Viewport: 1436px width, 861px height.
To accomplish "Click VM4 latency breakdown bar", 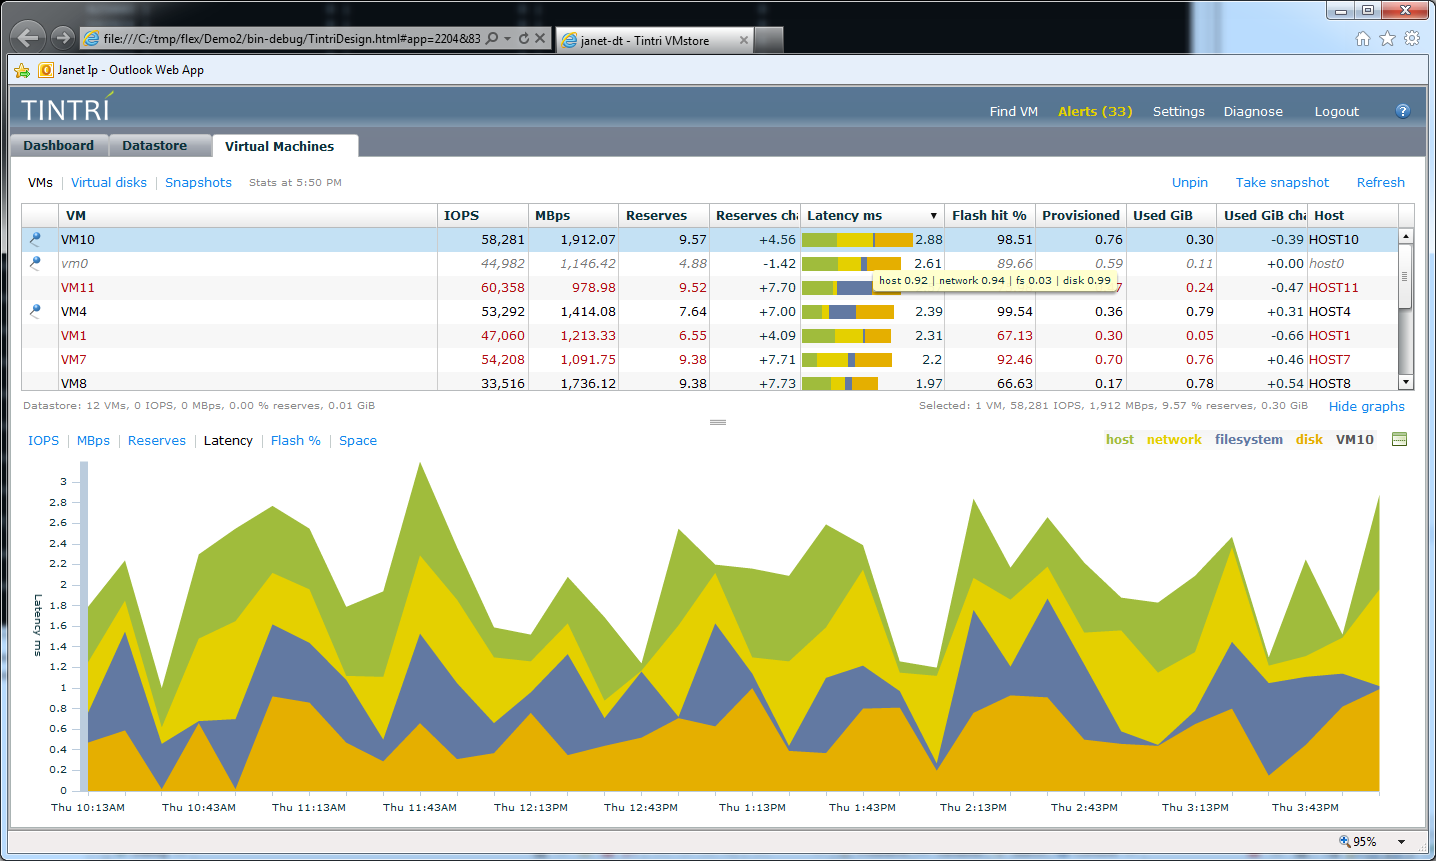I will tap(848, 312).
